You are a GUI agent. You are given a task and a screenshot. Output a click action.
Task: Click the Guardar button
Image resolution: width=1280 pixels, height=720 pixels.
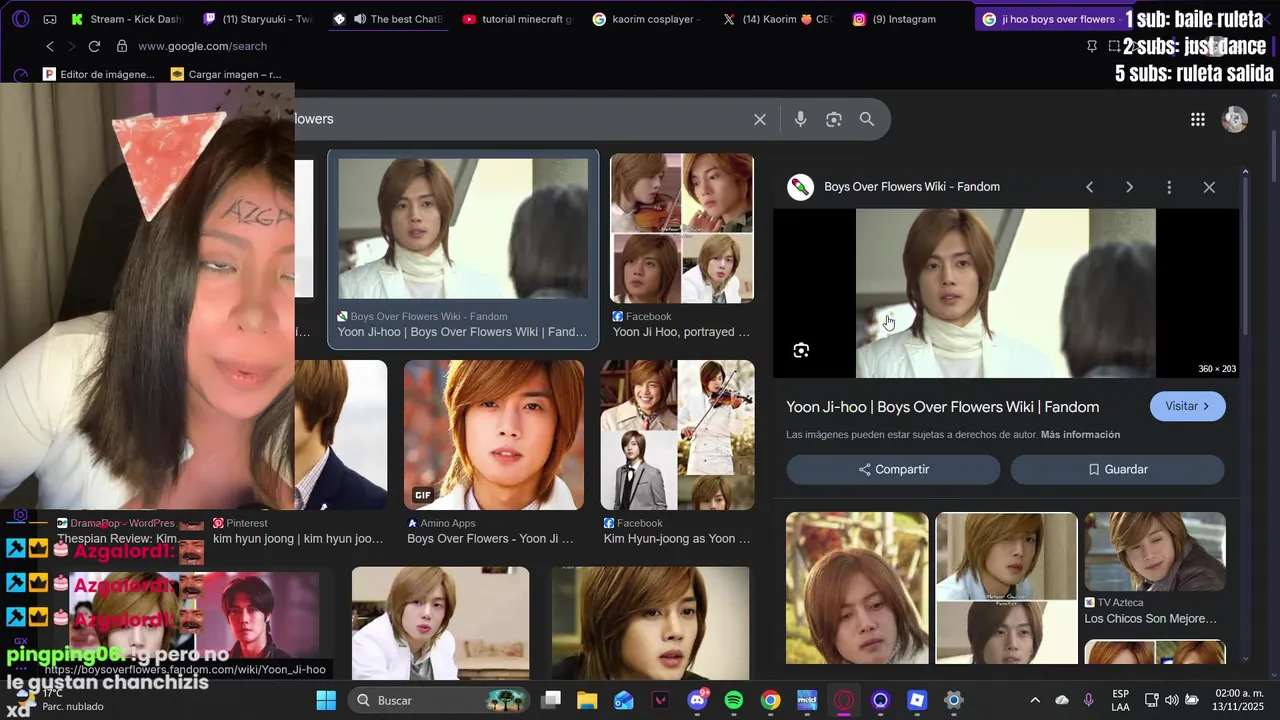[x=1117, y=469]
